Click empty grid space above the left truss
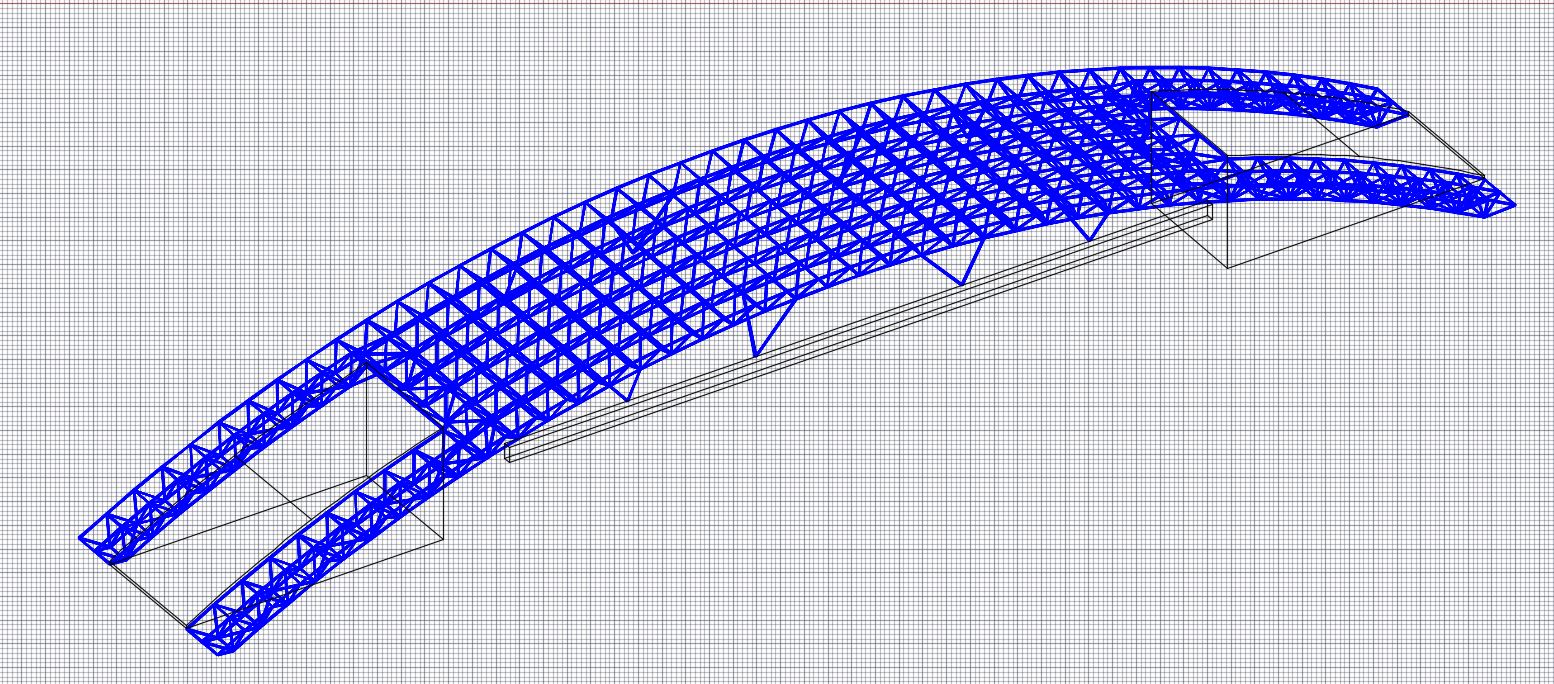1554x684 pixels. point(250,200)
